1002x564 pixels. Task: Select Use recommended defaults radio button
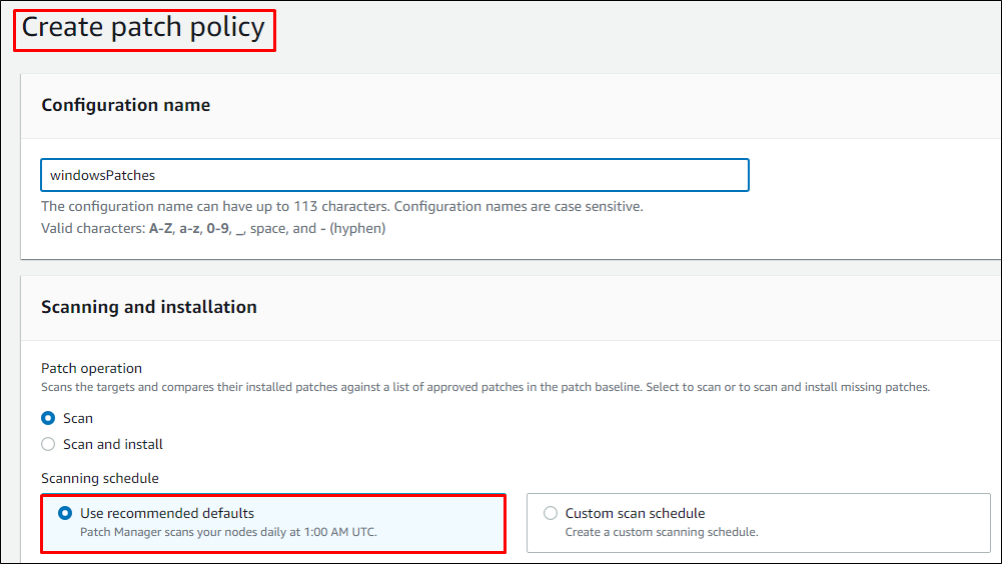65,513
